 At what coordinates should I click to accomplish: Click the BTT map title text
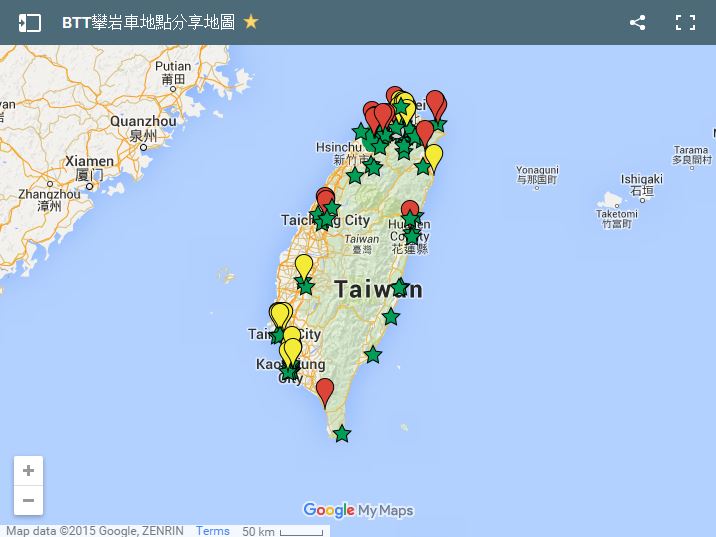click(x=148, y=22)
